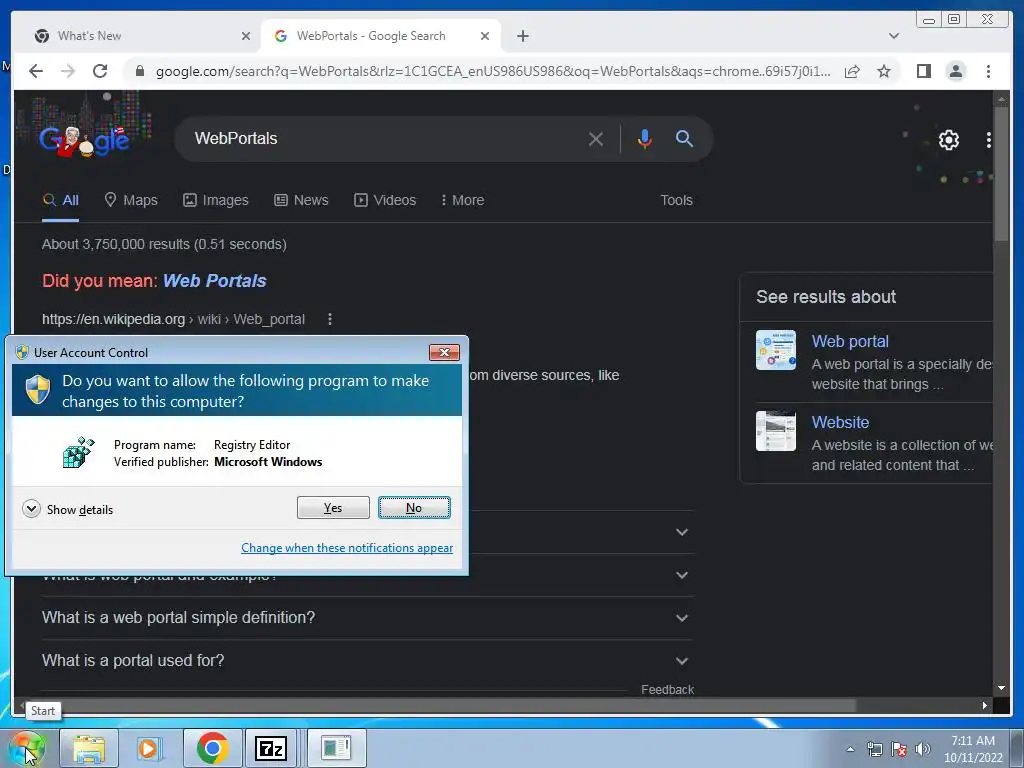The image size is (1024, 768).
Task: Click No in User Account Control
Action: pos(414,507)
